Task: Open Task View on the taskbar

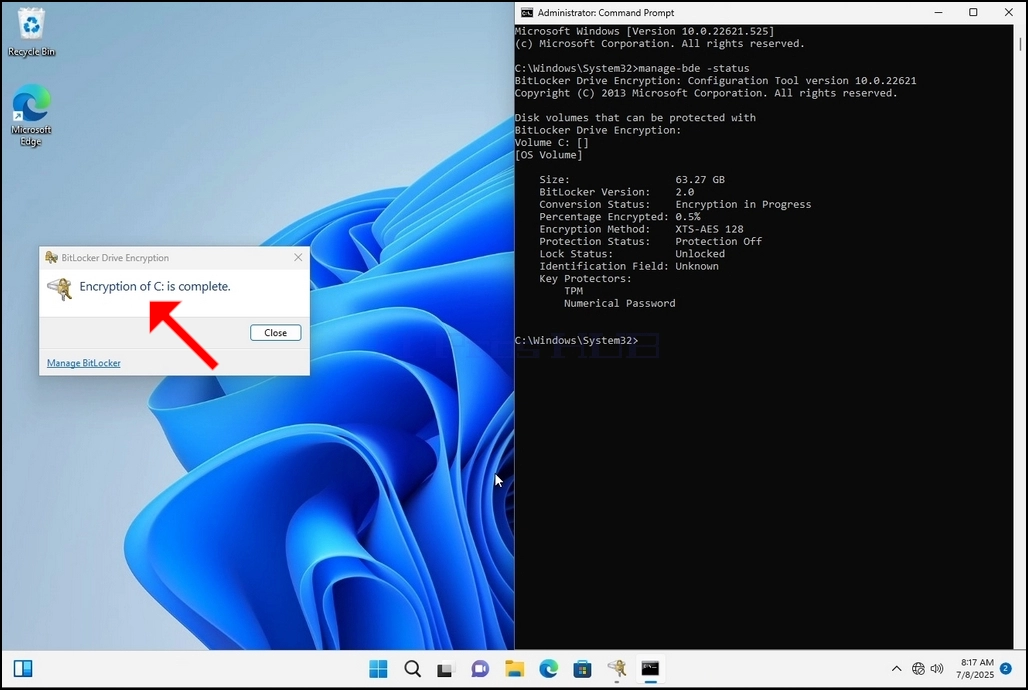Action: [x=446, y=668]
